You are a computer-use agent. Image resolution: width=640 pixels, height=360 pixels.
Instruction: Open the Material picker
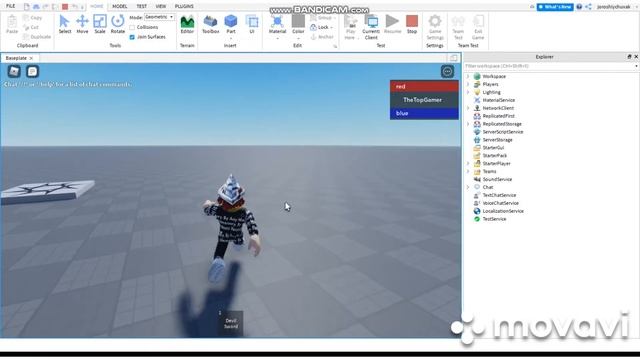[x=277, y=24]
